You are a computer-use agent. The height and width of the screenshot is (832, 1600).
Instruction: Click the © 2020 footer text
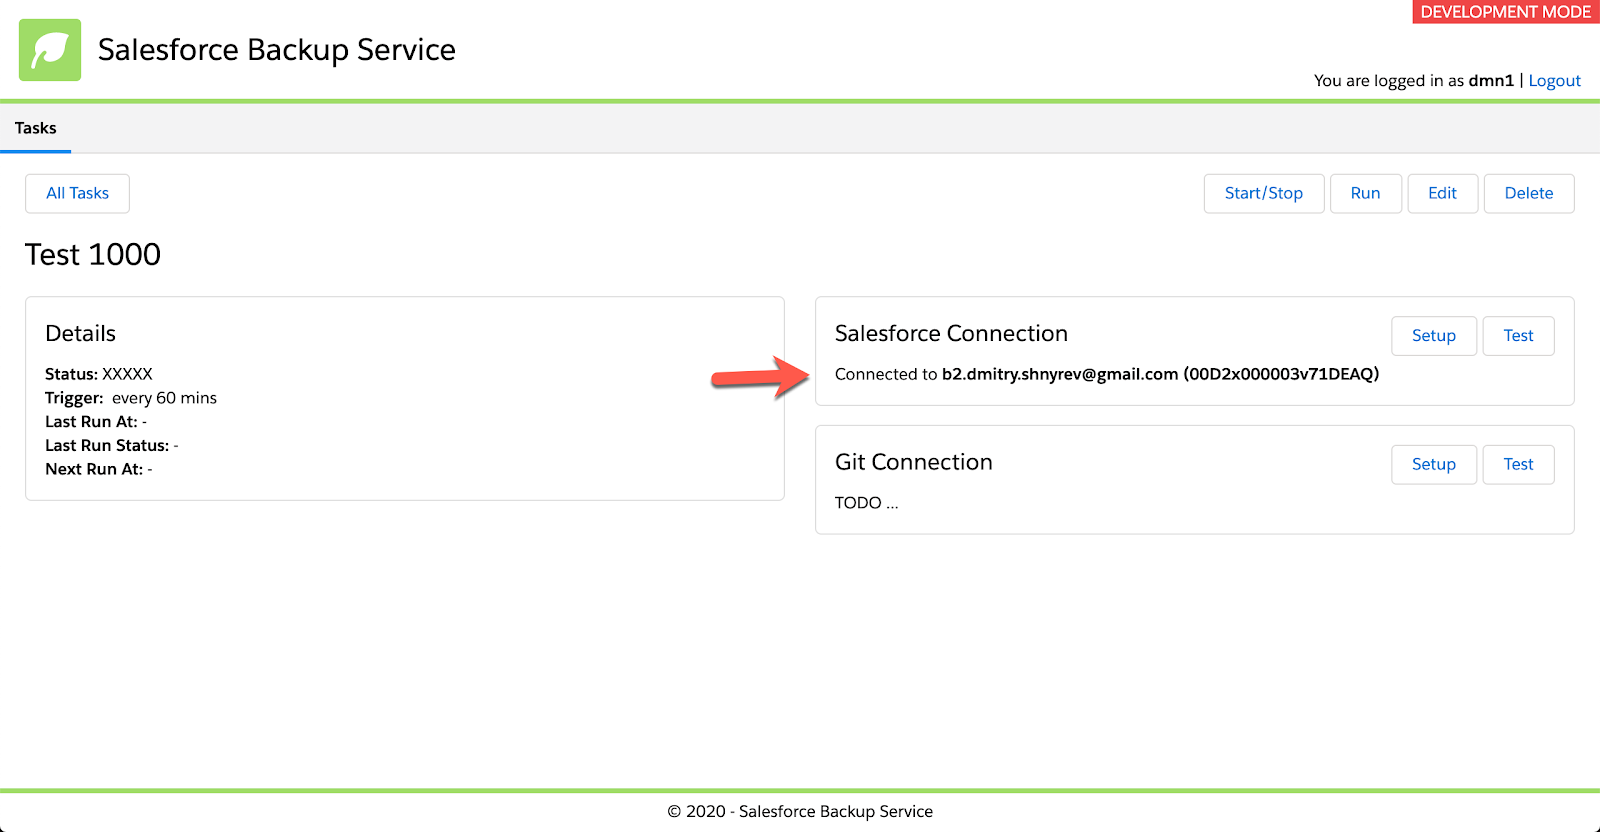pyautogui.click(x=800, y=812)
